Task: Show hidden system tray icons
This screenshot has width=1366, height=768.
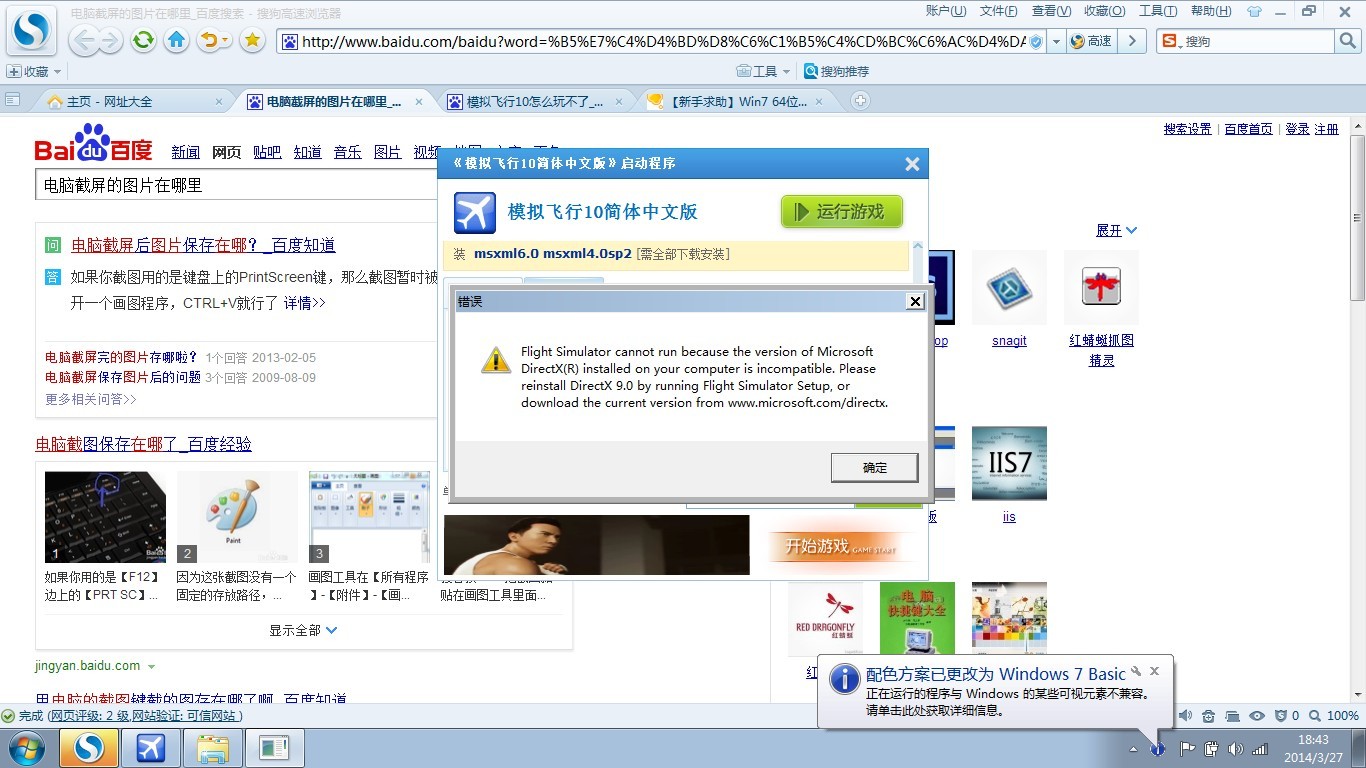Action: [x=1133, y=749]
